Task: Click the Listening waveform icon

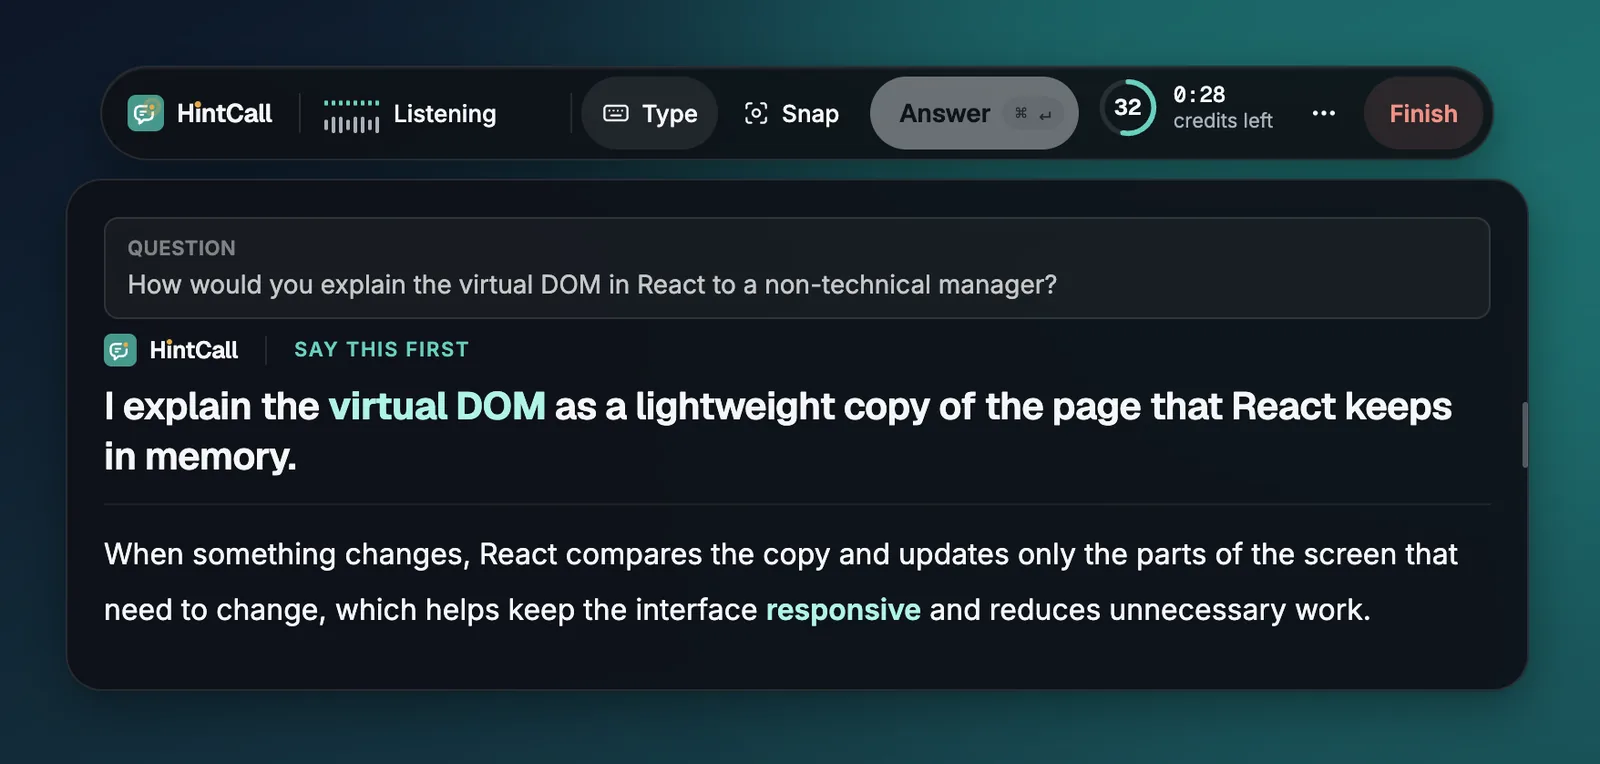Action: click(x=351, y=115)
